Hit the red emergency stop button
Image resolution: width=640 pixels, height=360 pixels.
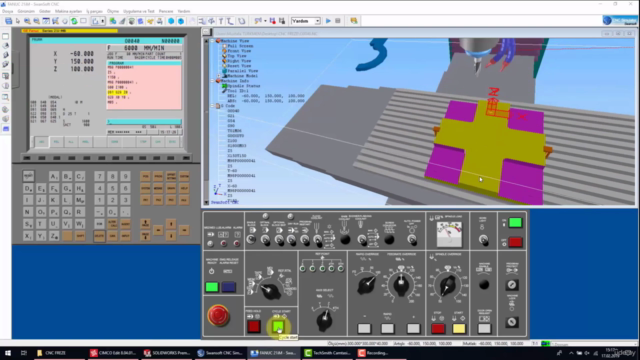(218, 315)
